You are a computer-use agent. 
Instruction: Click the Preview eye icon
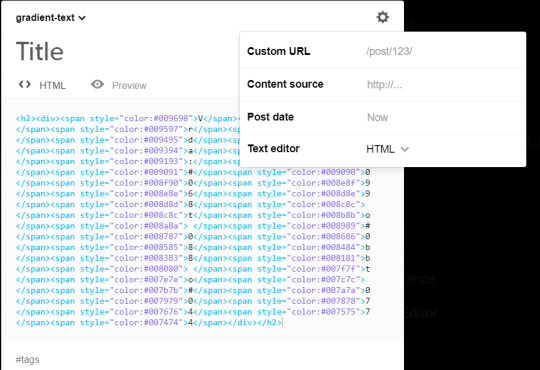(97, 84)
